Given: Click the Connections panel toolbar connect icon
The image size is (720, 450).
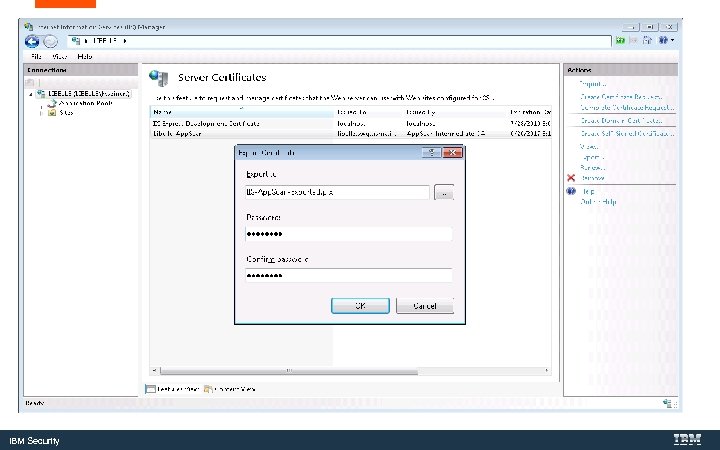Looking at the screenshot, I should tap(30, 82).
